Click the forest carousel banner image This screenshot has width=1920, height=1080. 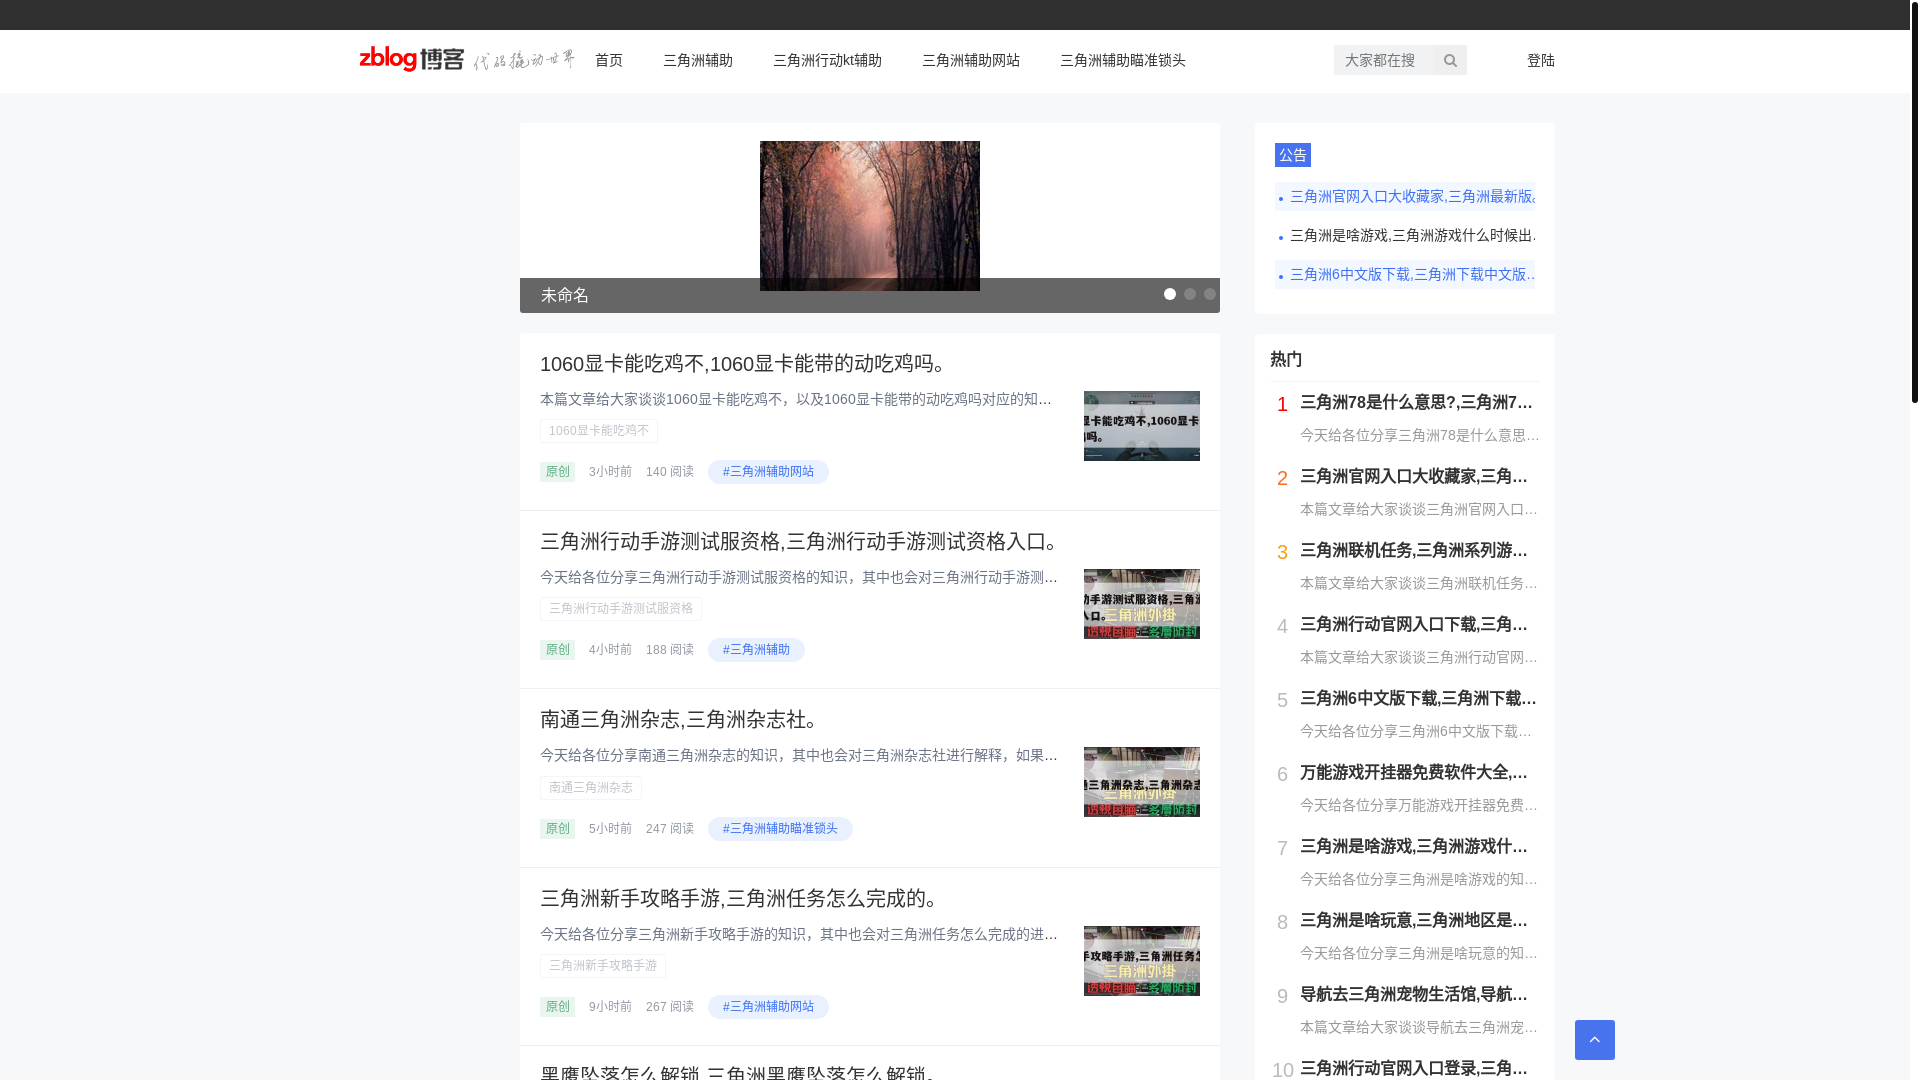[x=870, y=216]
